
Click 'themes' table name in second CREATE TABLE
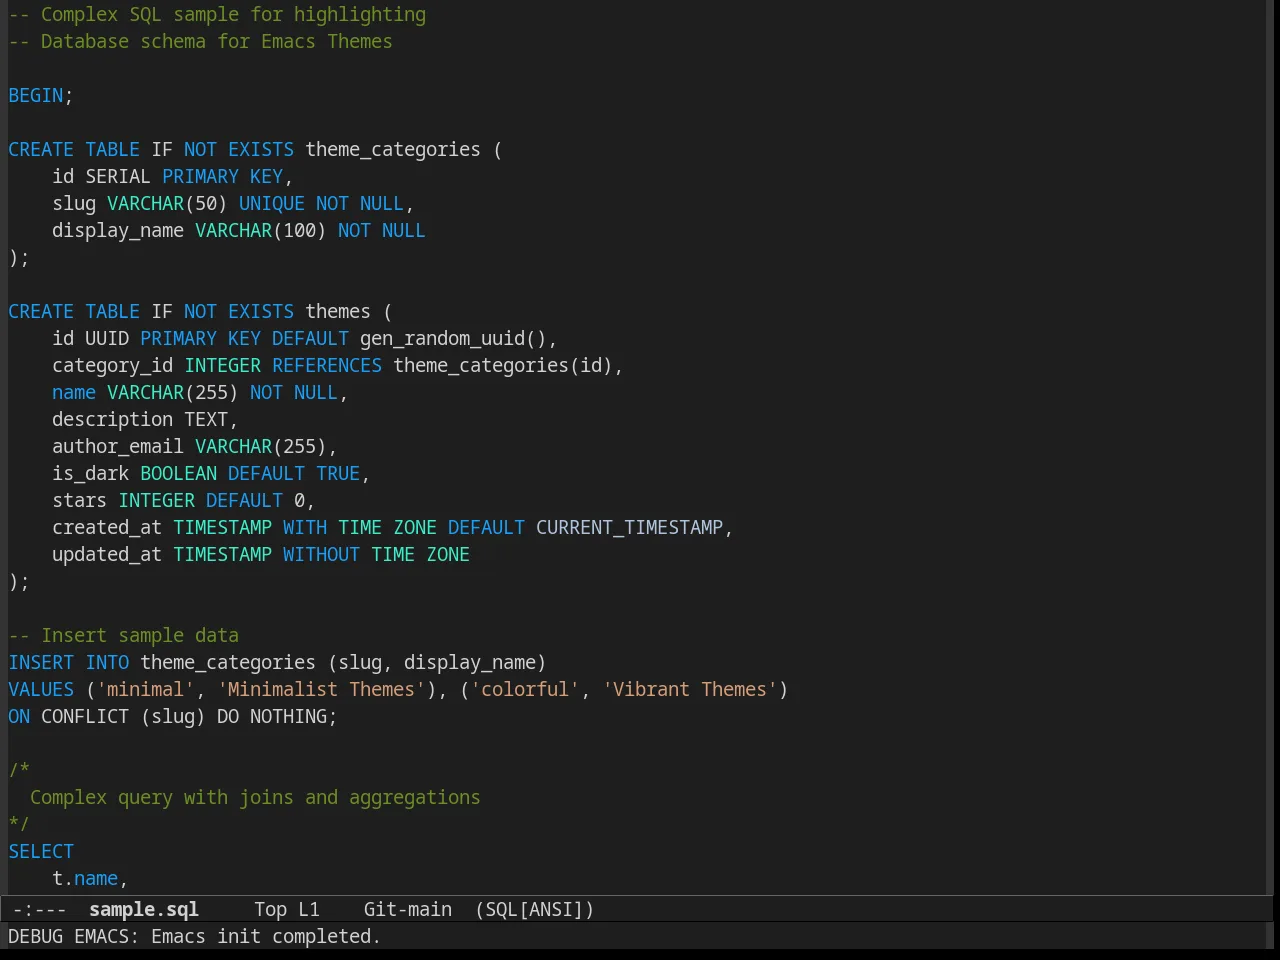point(338,311)
